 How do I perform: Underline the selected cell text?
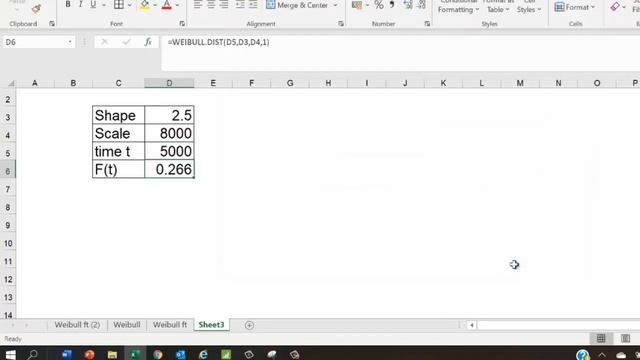pyautogui.click(x=93, y=4)
